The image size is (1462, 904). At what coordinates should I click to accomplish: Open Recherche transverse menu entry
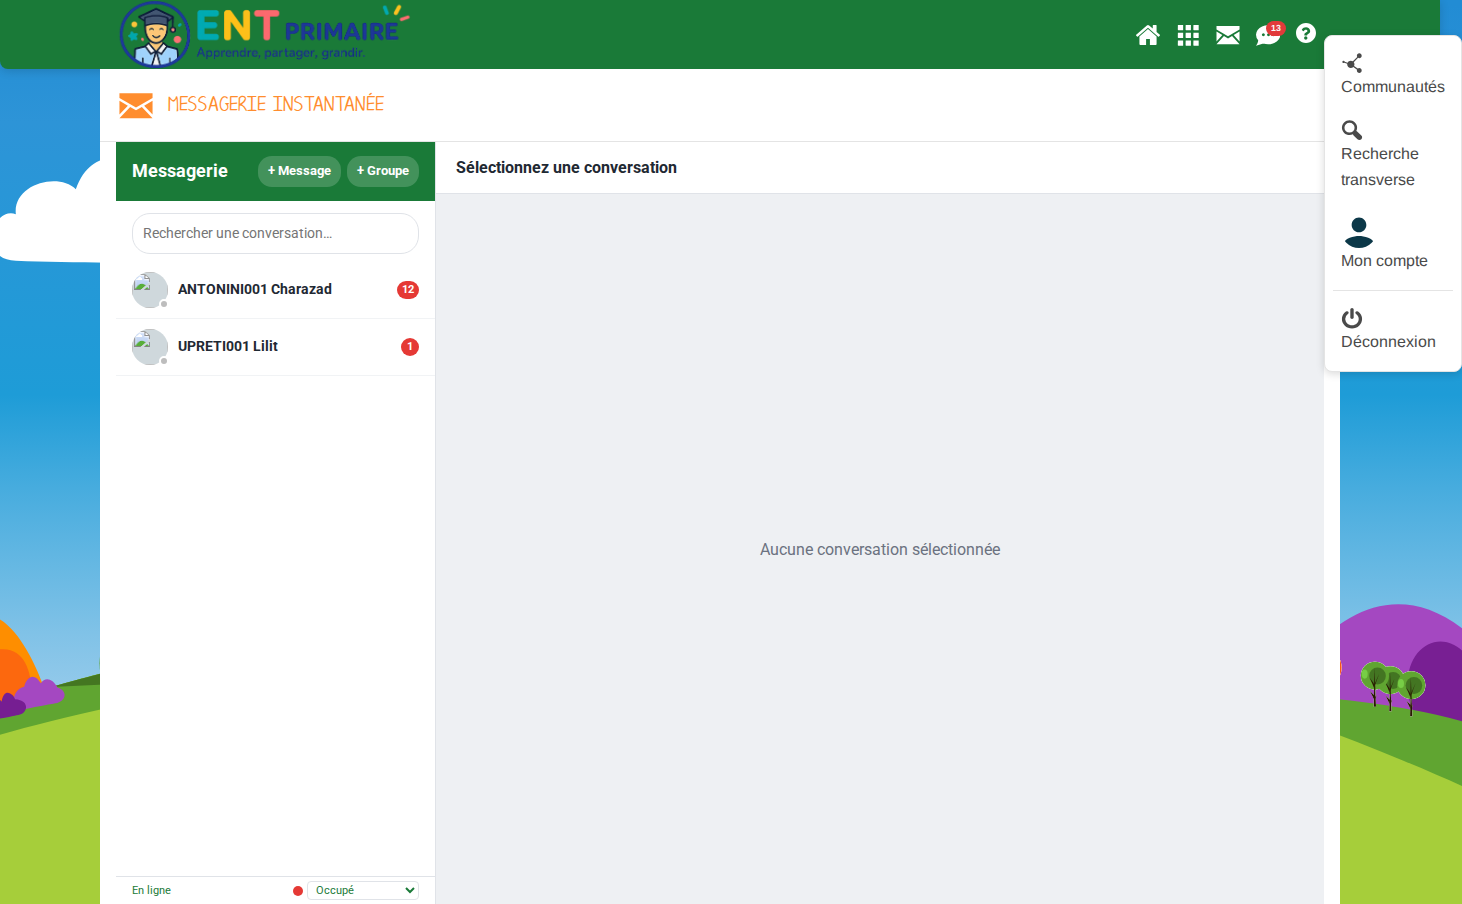coord(1393,155)
